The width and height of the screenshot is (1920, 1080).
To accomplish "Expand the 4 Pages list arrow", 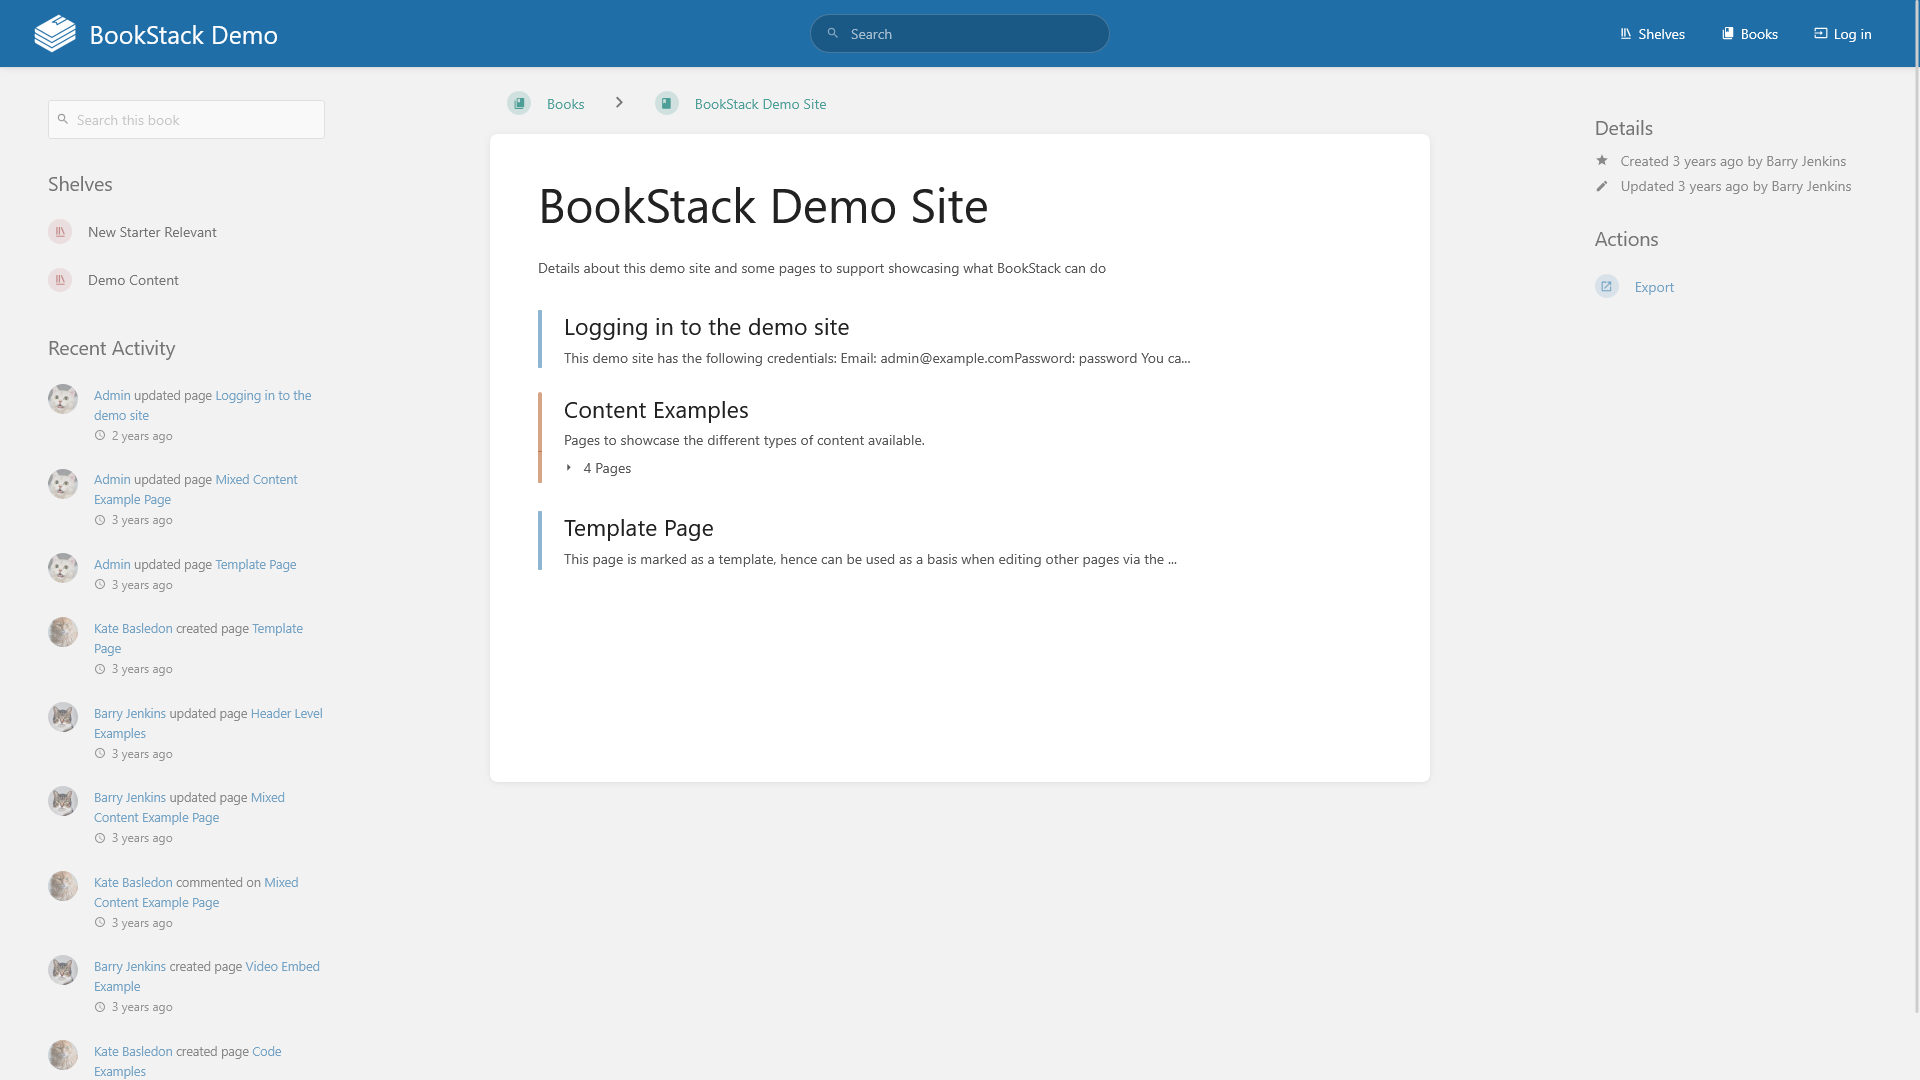I will tap(569, 468).
